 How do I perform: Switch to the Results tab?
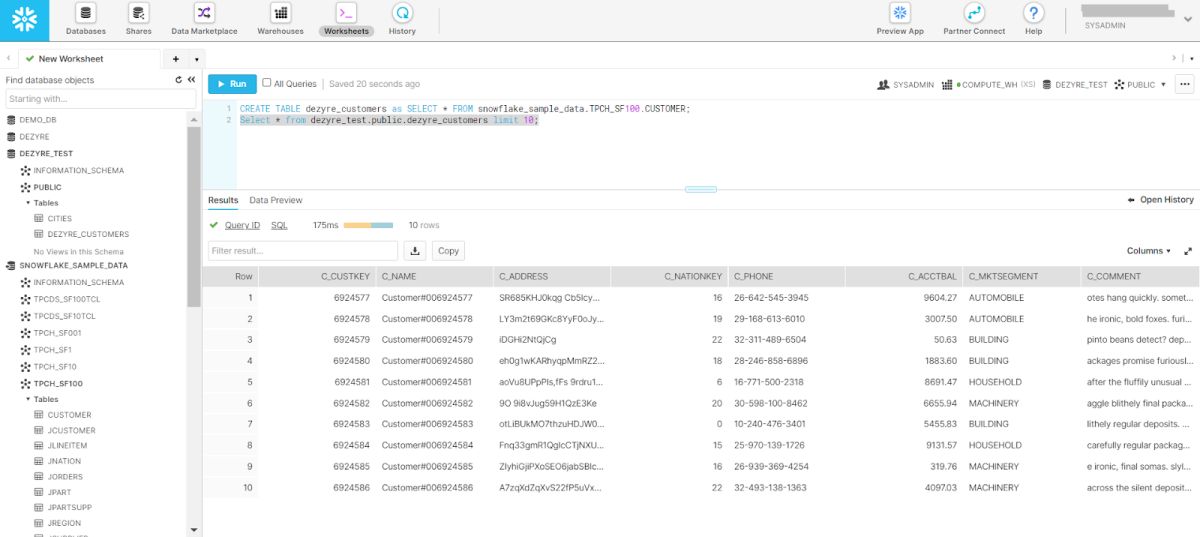tap(223, 200)
